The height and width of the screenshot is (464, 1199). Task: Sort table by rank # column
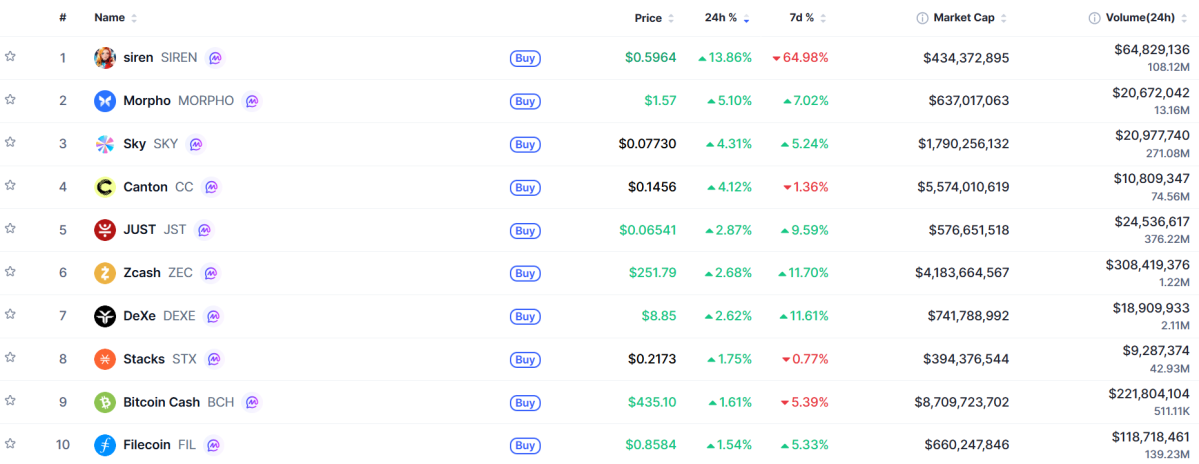63,18
